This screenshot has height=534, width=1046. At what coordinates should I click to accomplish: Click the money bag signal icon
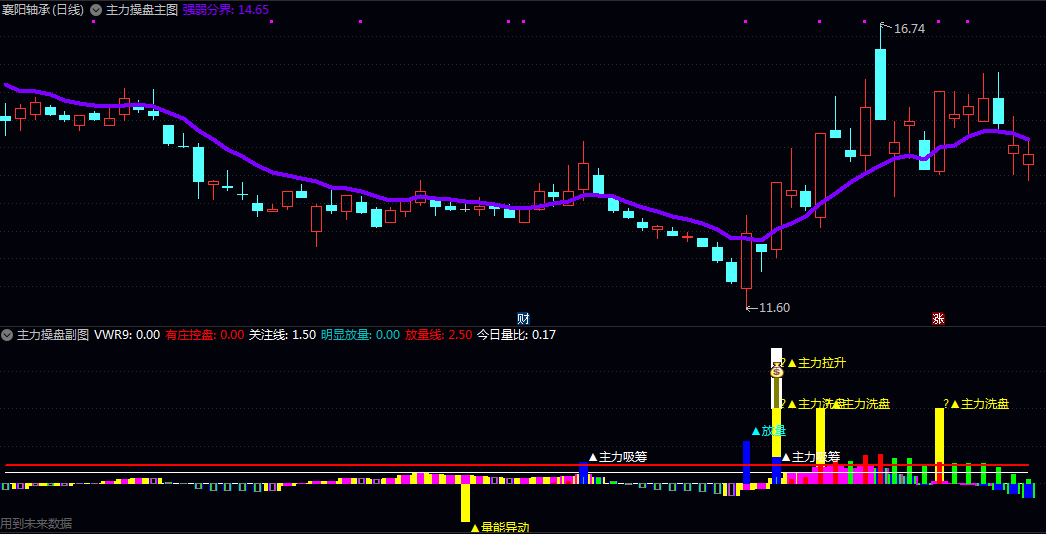(776, 371)
